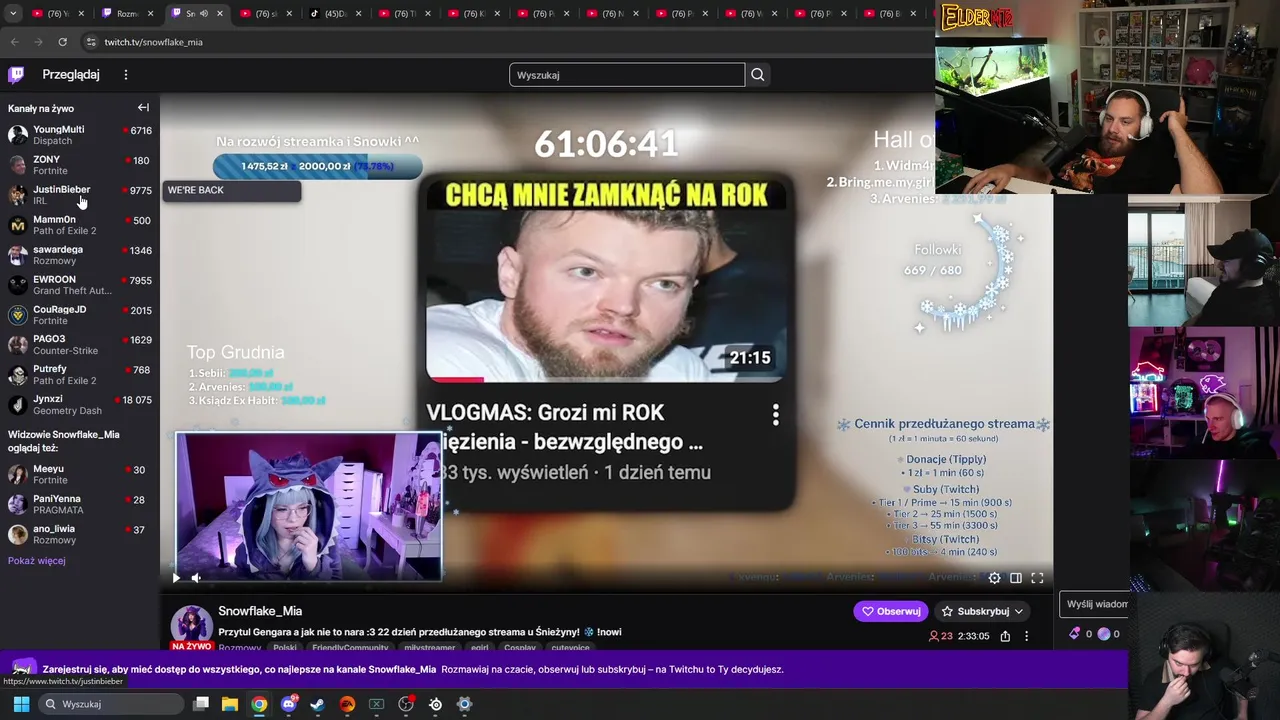Open the three-dot menu next to Przeglądaj

pyautogui.click(x=126, y=75)
